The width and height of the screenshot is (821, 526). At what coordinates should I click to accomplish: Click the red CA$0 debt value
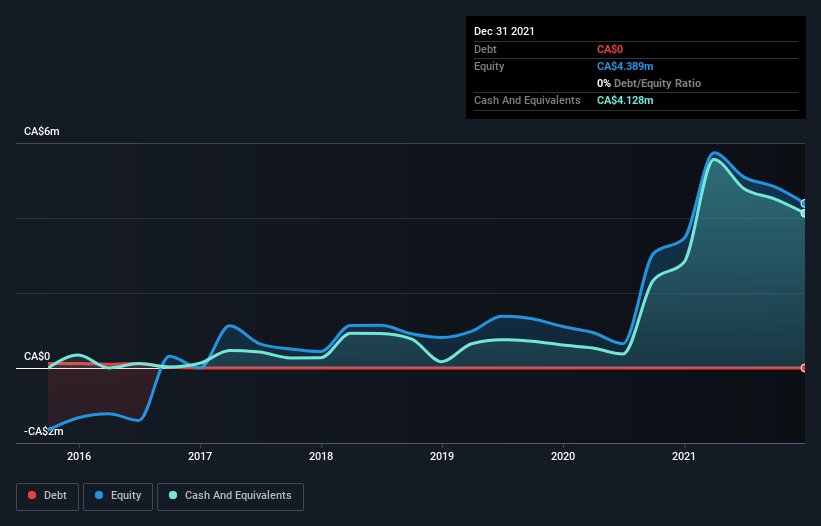(x=610, y=49)
